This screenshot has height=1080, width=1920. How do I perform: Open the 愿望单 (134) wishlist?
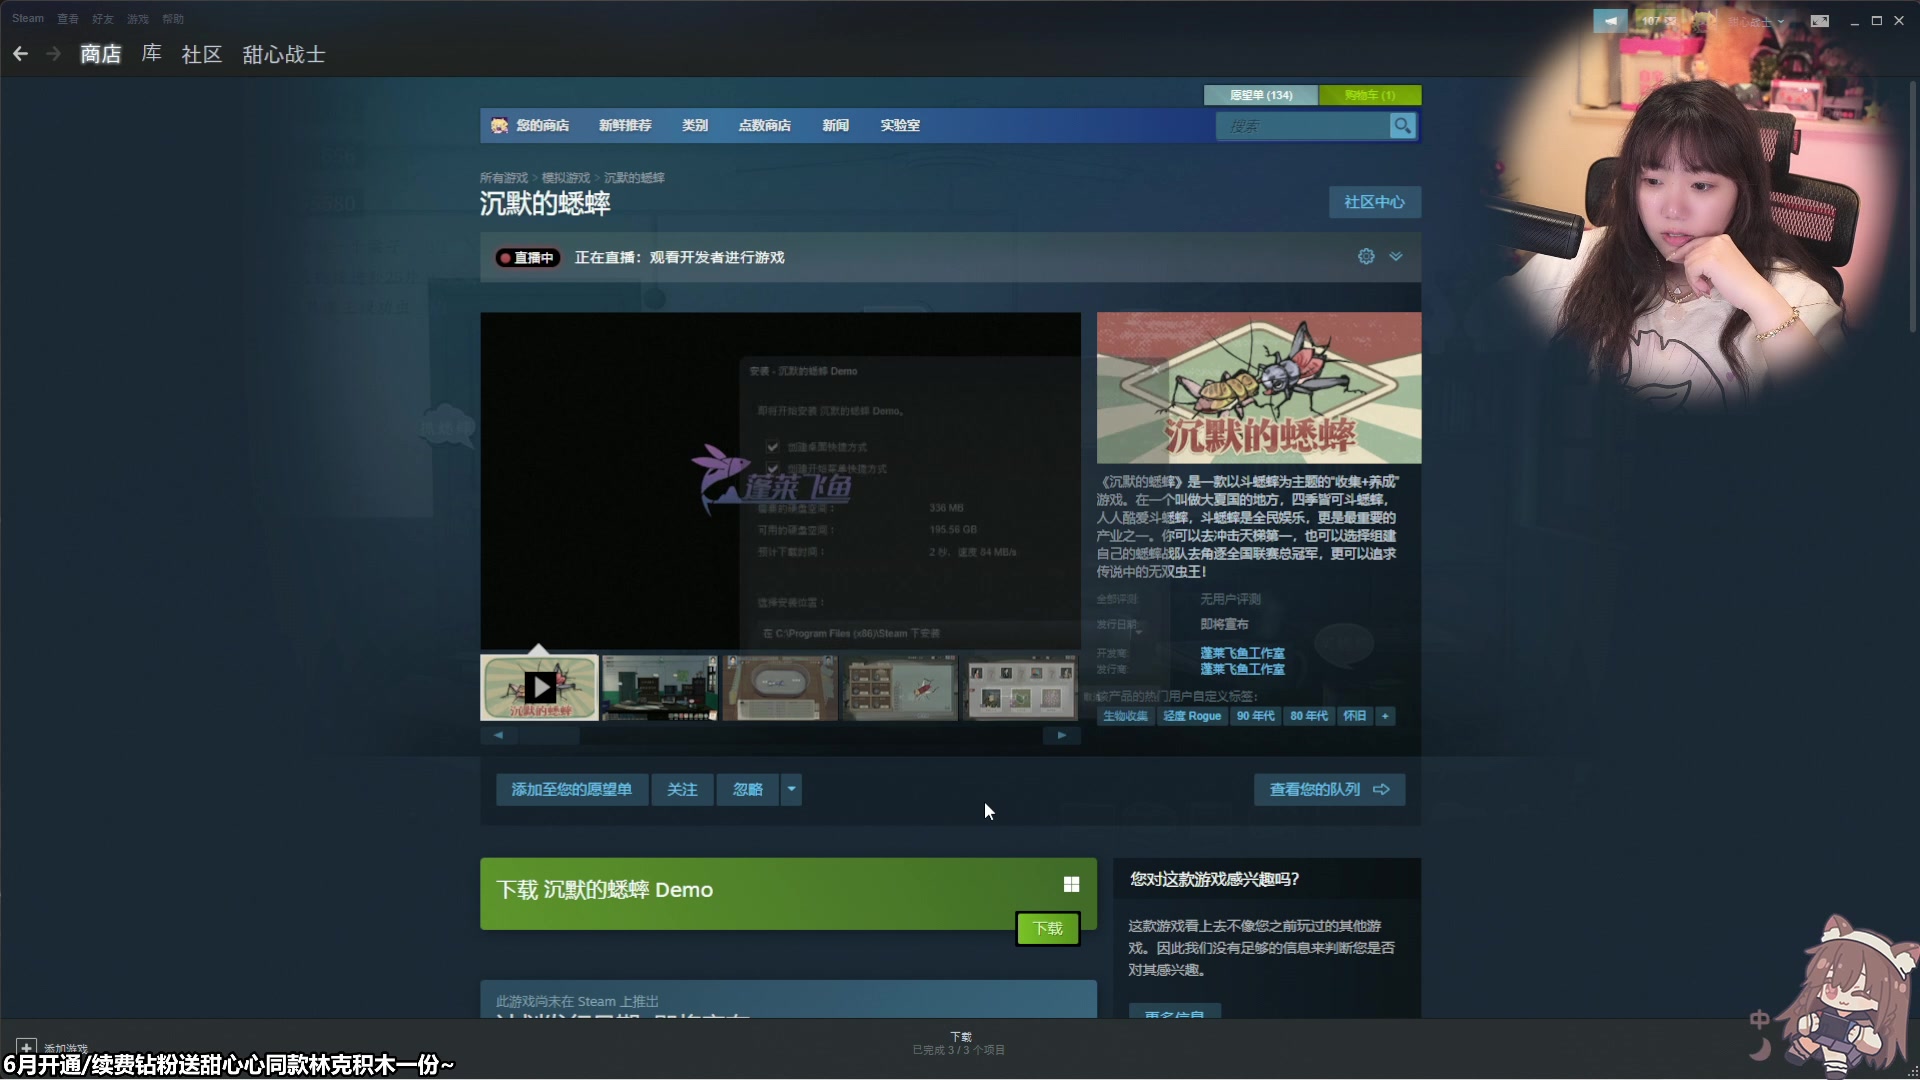tap(1261, 95)
